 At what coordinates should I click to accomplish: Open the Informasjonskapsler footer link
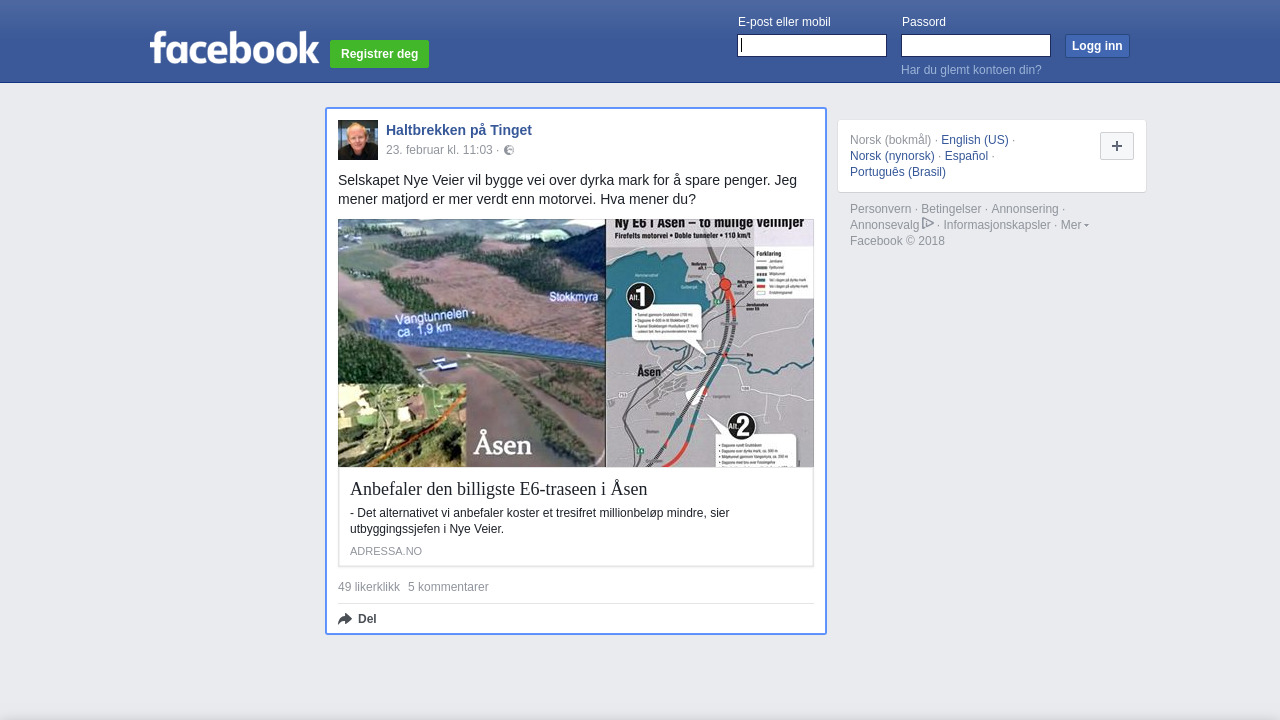(997, 225)
